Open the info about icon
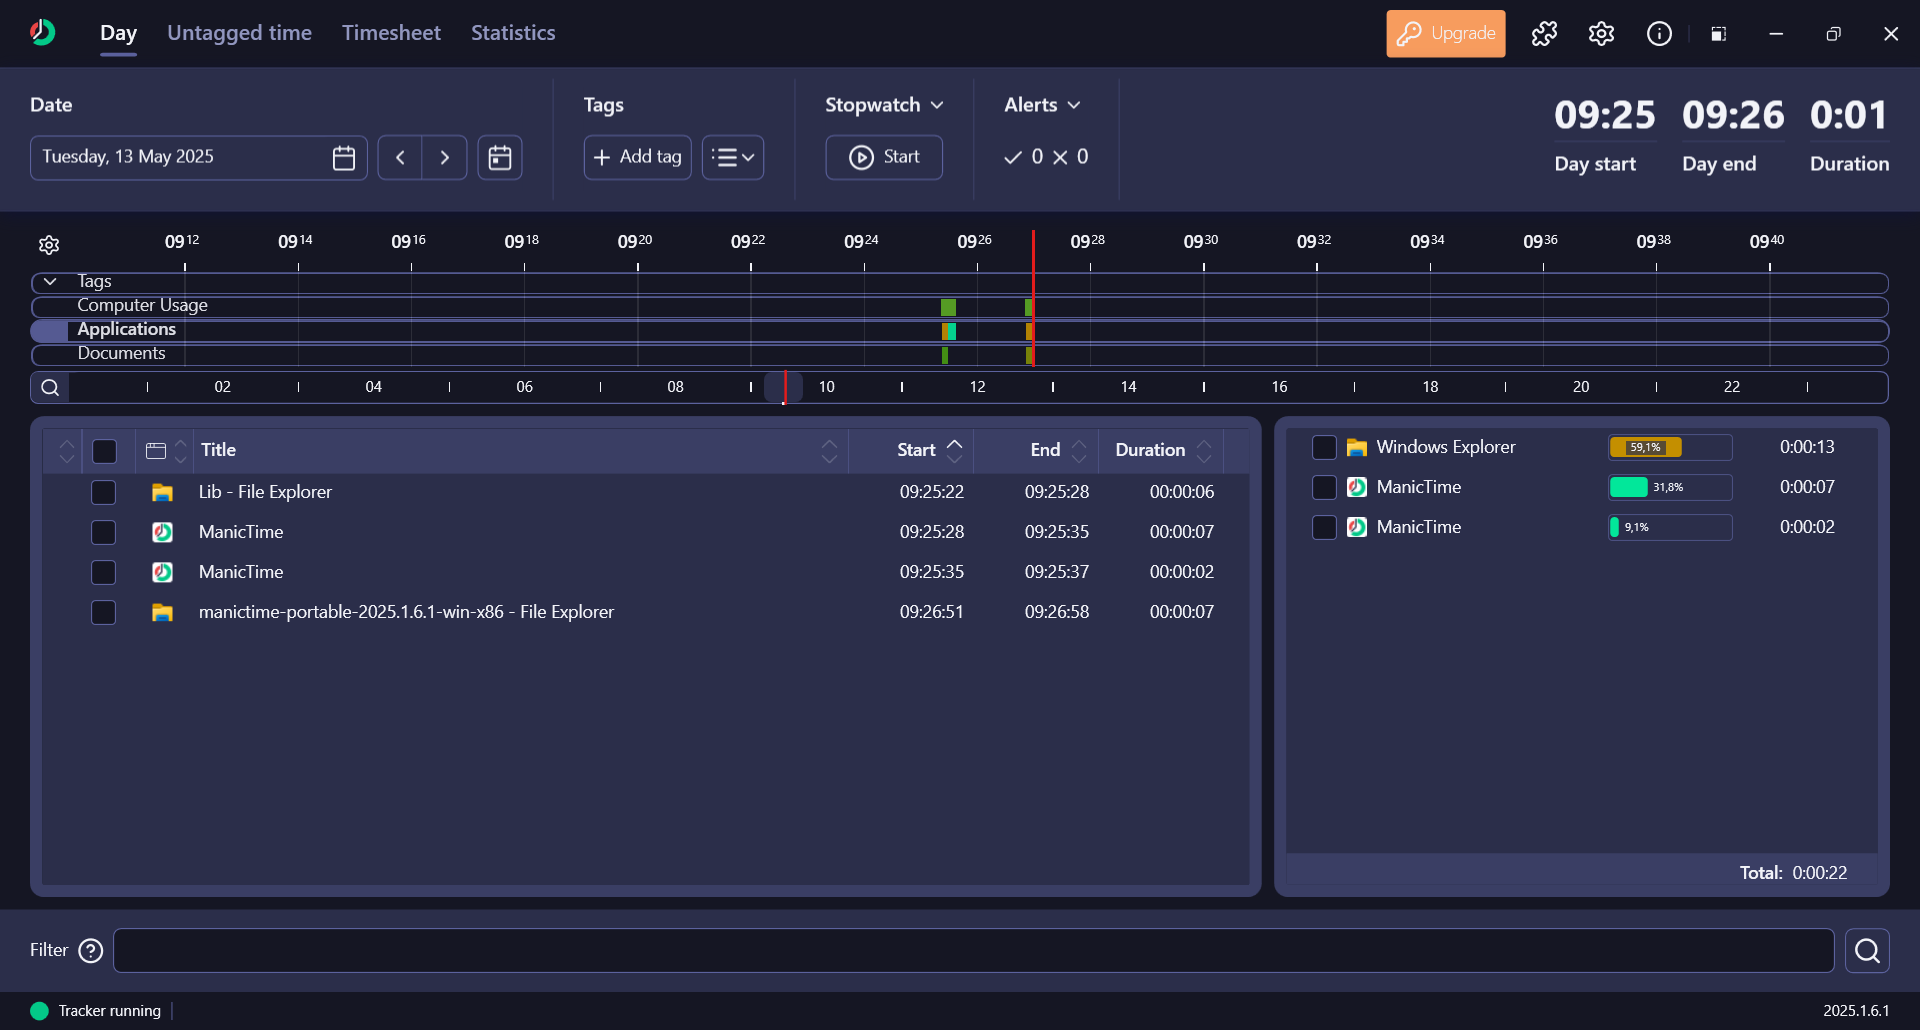The image size is (1920, 1030). pos(1659,34)
